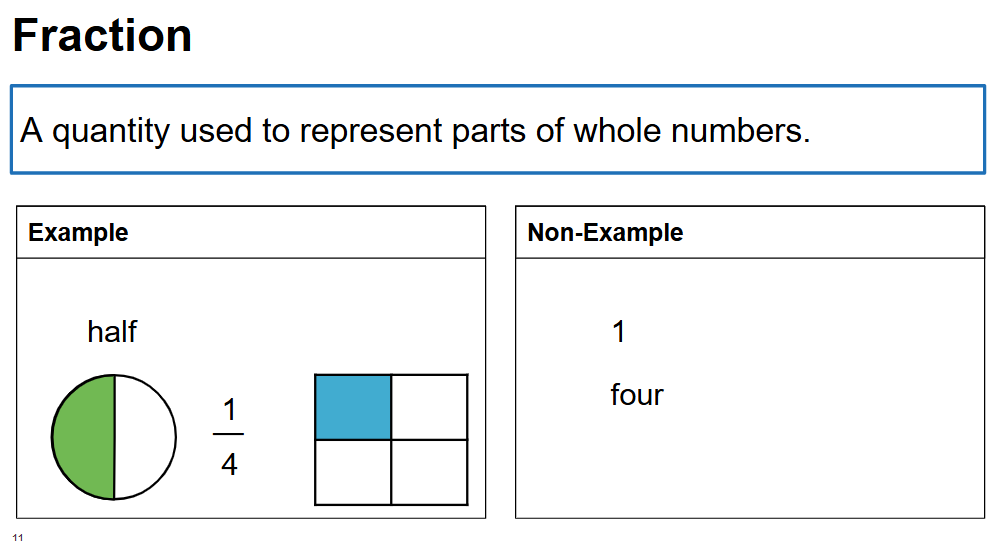
Task: Click the fraction bar between 1 and 4
Action: pos(229,435)
